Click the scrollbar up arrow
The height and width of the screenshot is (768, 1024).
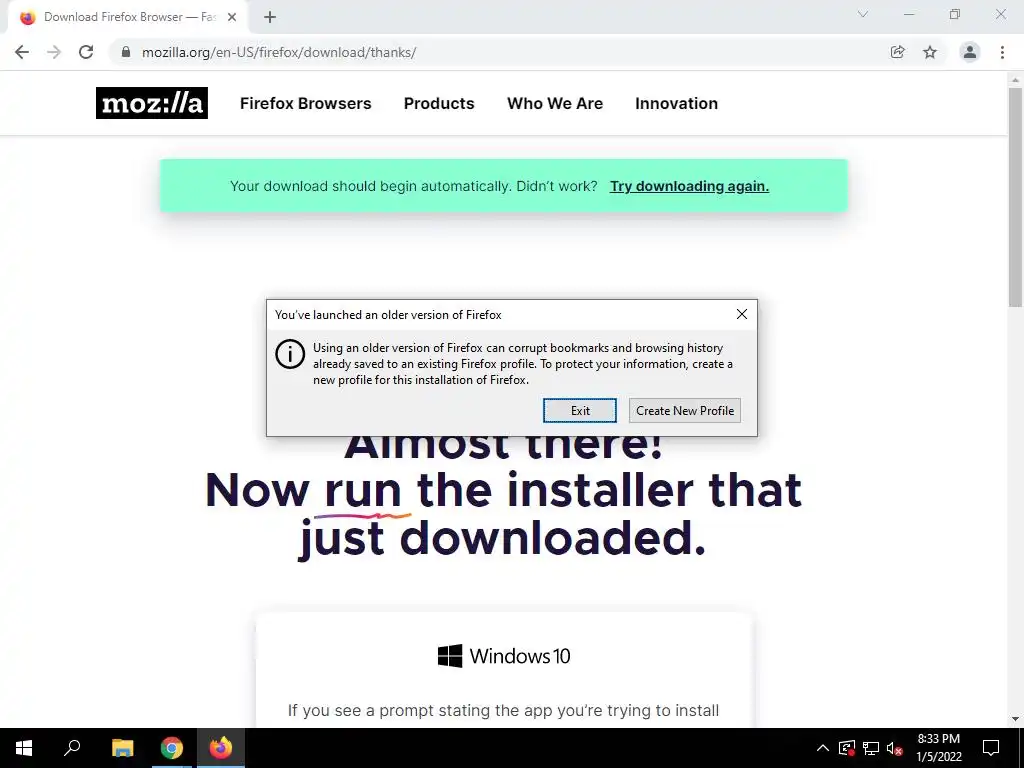[x=1015, y=80]
